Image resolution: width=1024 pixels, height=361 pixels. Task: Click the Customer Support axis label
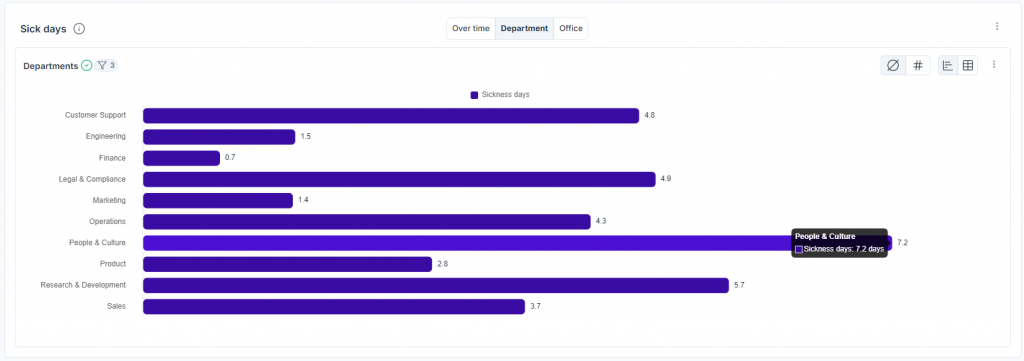(x=95, y=116)
